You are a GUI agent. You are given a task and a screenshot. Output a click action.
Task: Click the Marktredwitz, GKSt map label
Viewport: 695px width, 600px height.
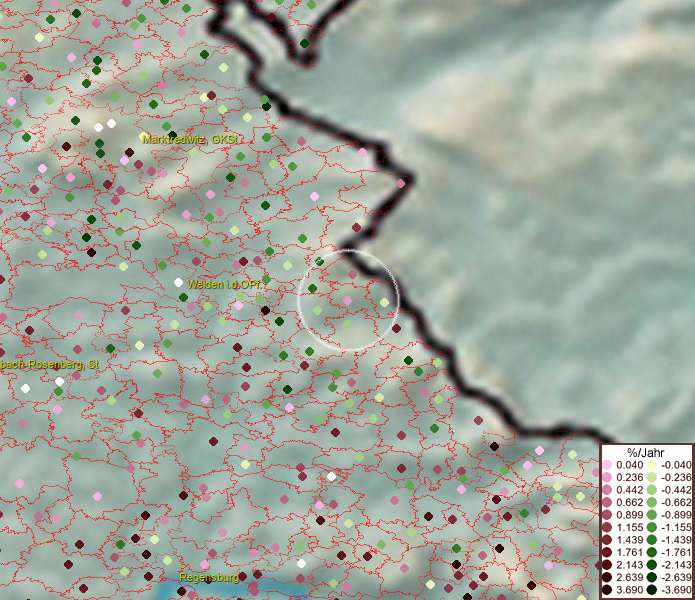[x=189, y=139]
